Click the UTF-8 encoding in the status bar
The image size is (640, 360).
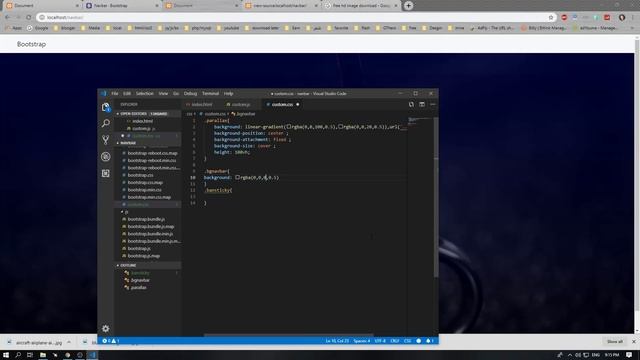pyautogui.click(x=380, y=341)
